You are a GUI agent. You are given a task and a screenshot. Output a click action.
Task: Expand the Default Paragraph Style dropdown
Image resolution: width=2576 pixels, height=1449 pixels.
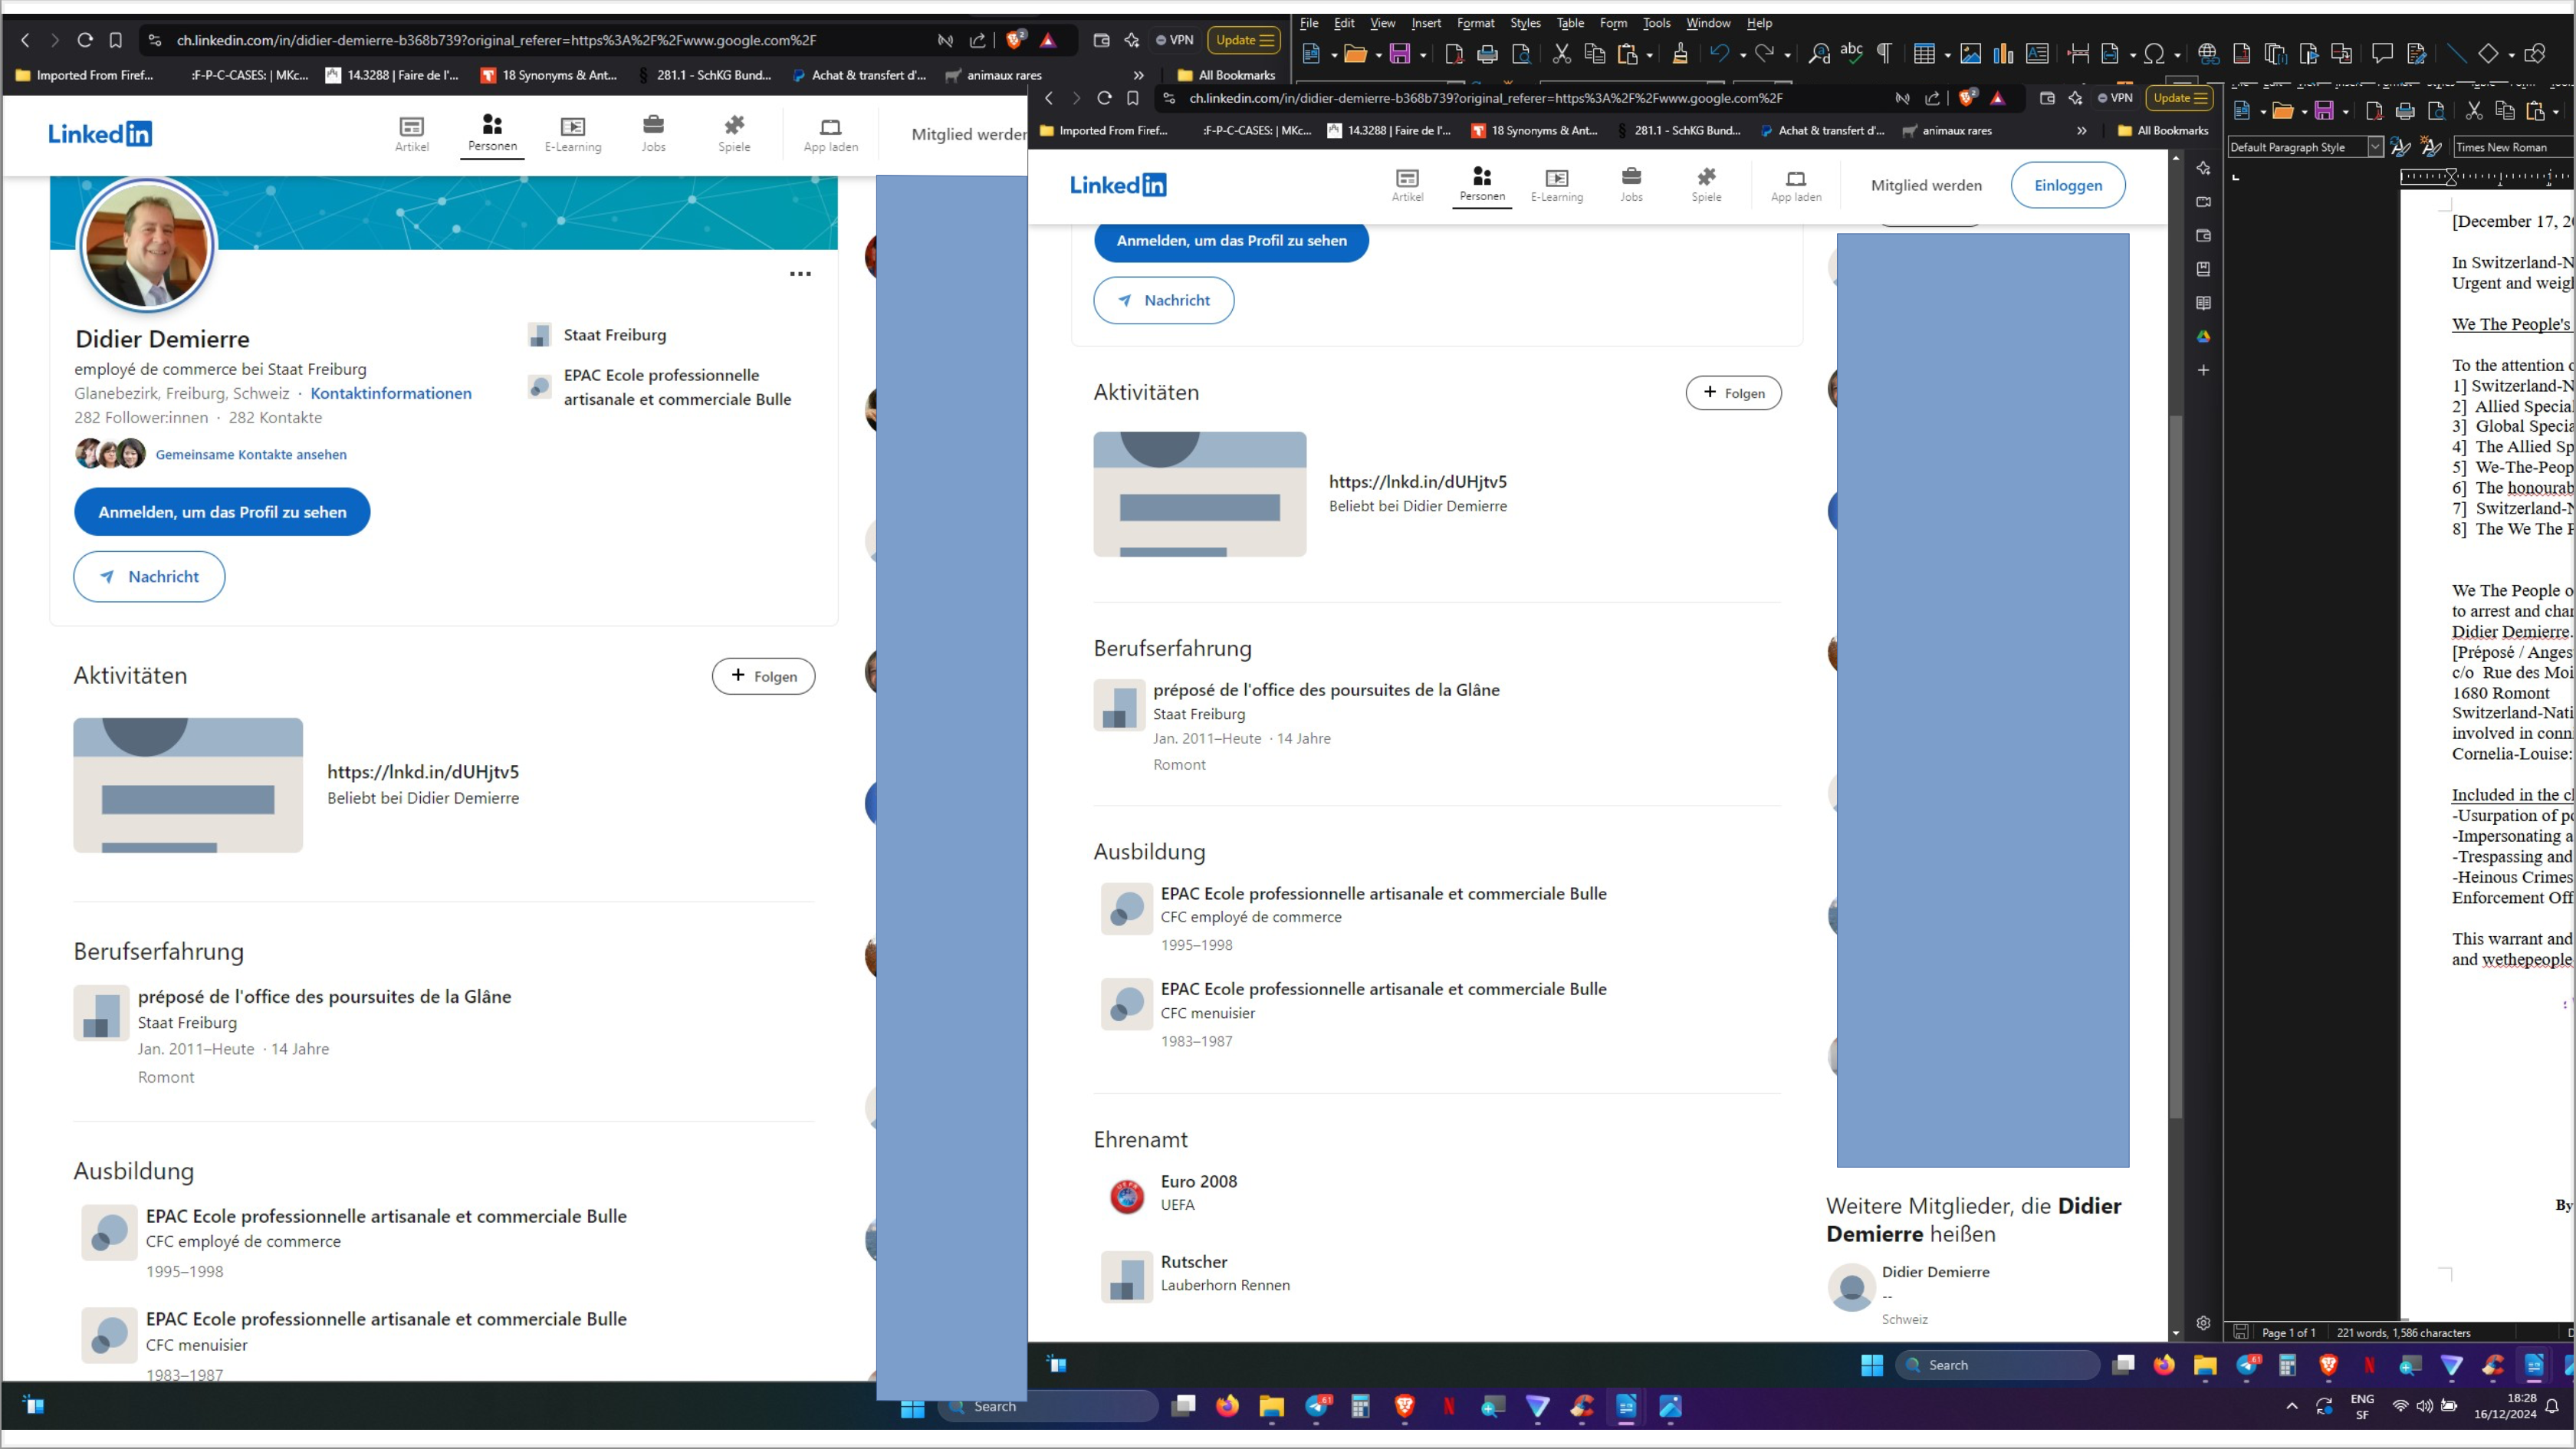pyautogui.click(x=2375, y=147)
